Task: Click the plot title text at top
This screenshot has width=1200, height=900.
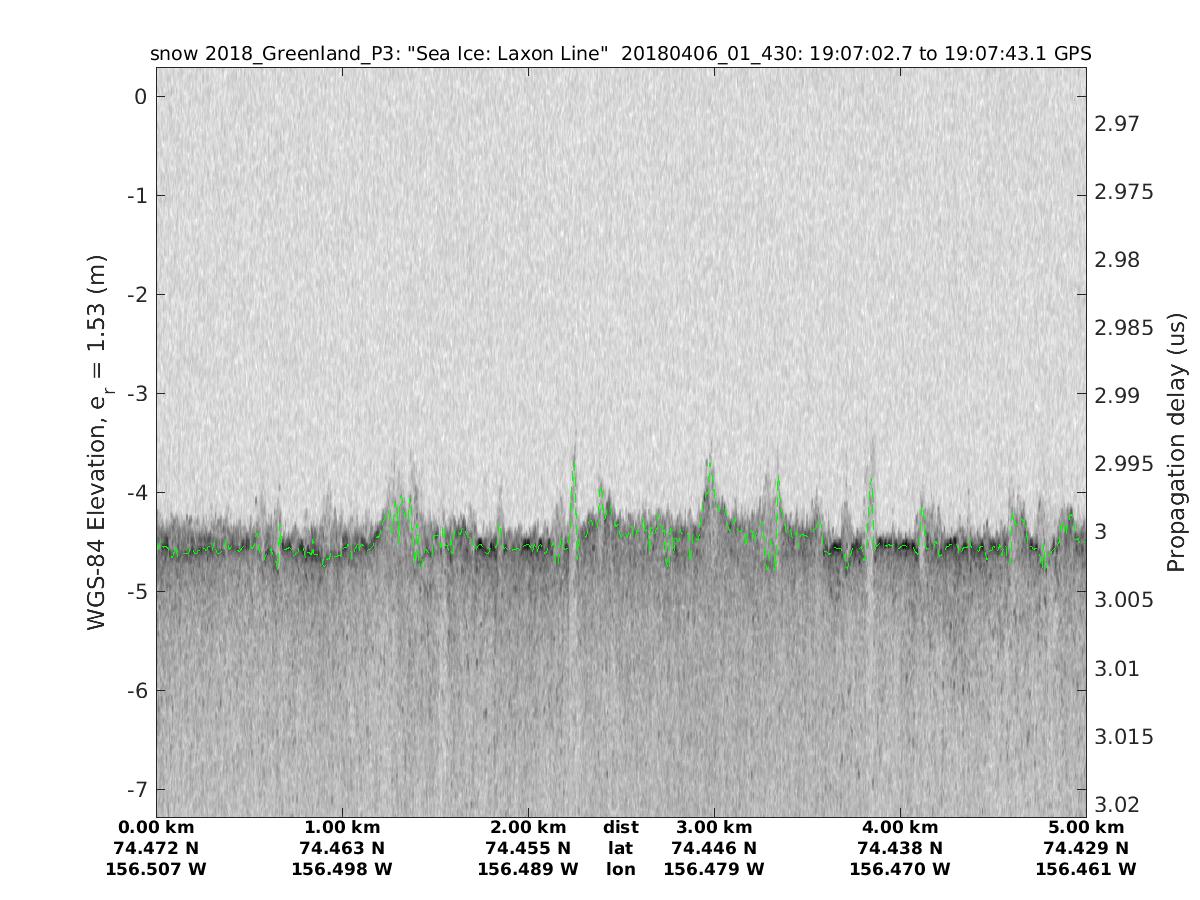Action: pyautogui.click(x=620, y=53)
